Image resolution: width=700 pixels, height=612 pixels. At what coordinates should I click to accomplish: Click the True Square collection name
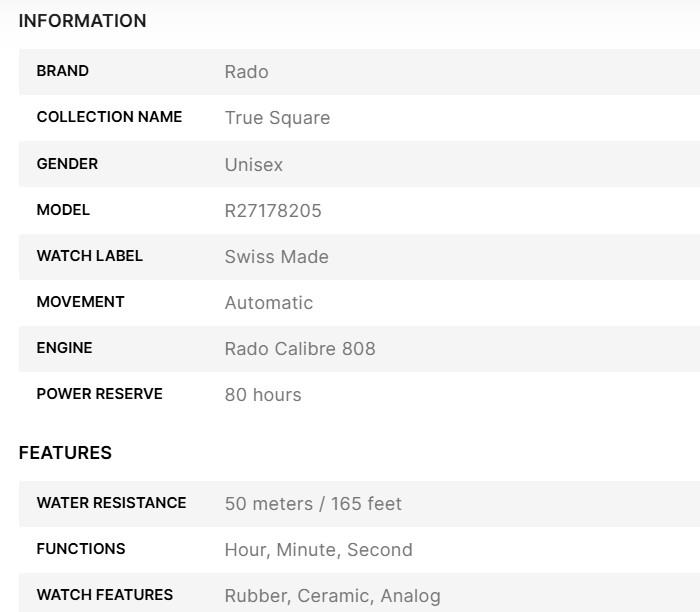coord(277,118)
